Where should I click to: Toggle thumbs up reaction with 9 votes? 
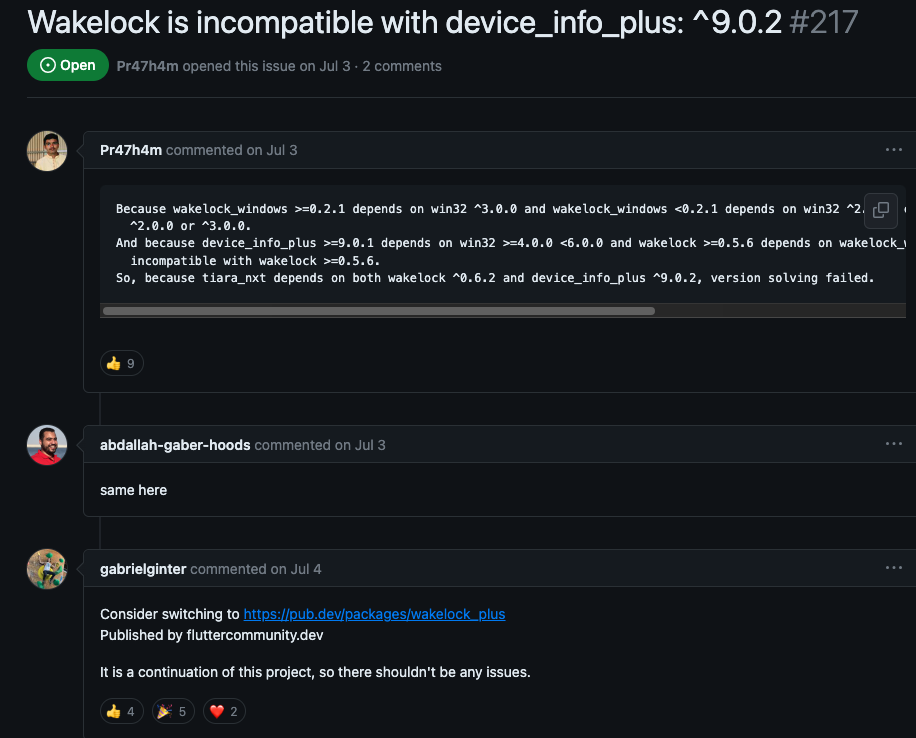coord(121,363)
